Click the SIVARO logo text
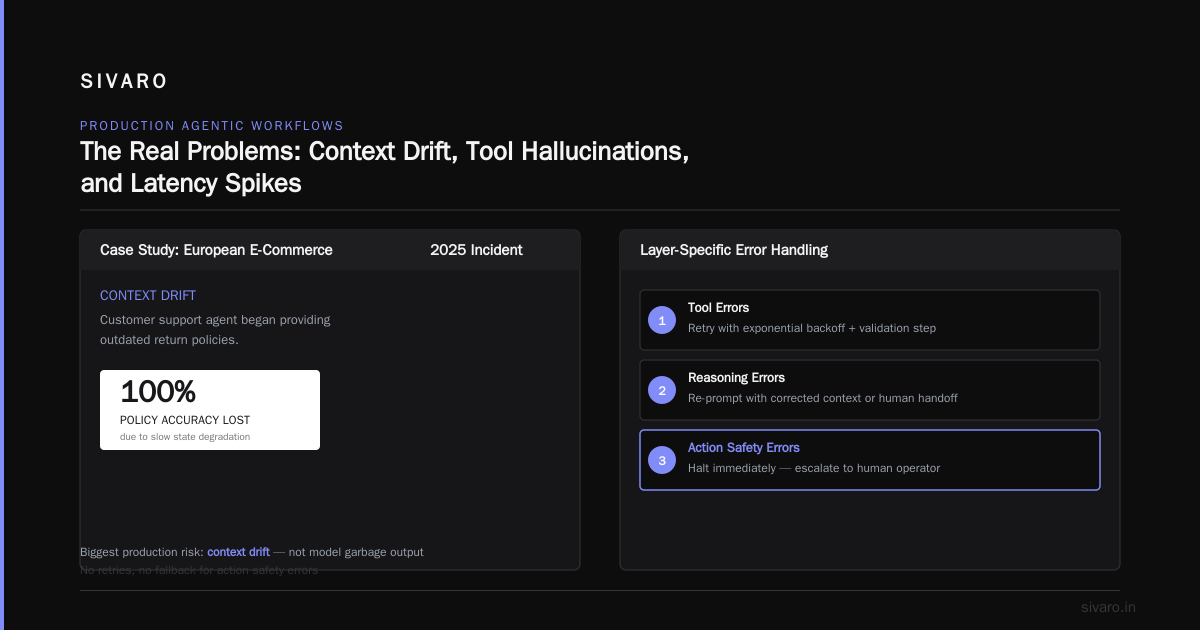 124,81
